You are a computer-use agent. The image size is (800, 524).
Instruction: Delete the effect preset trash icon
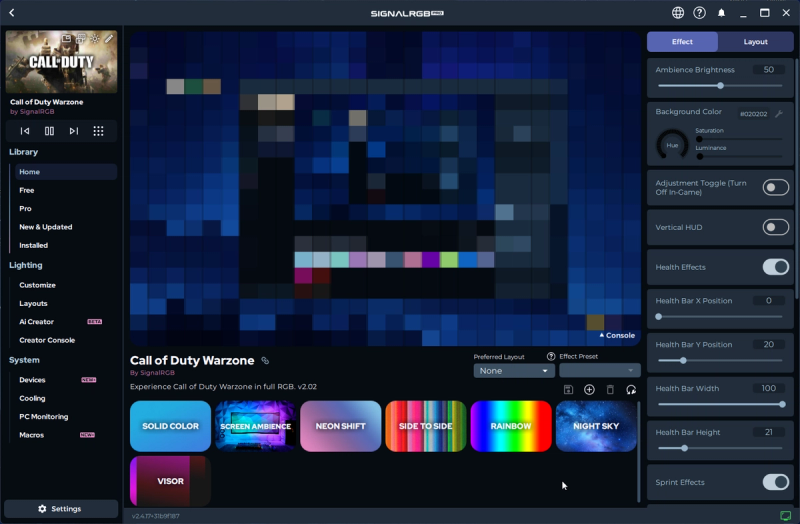coord(610,390)
